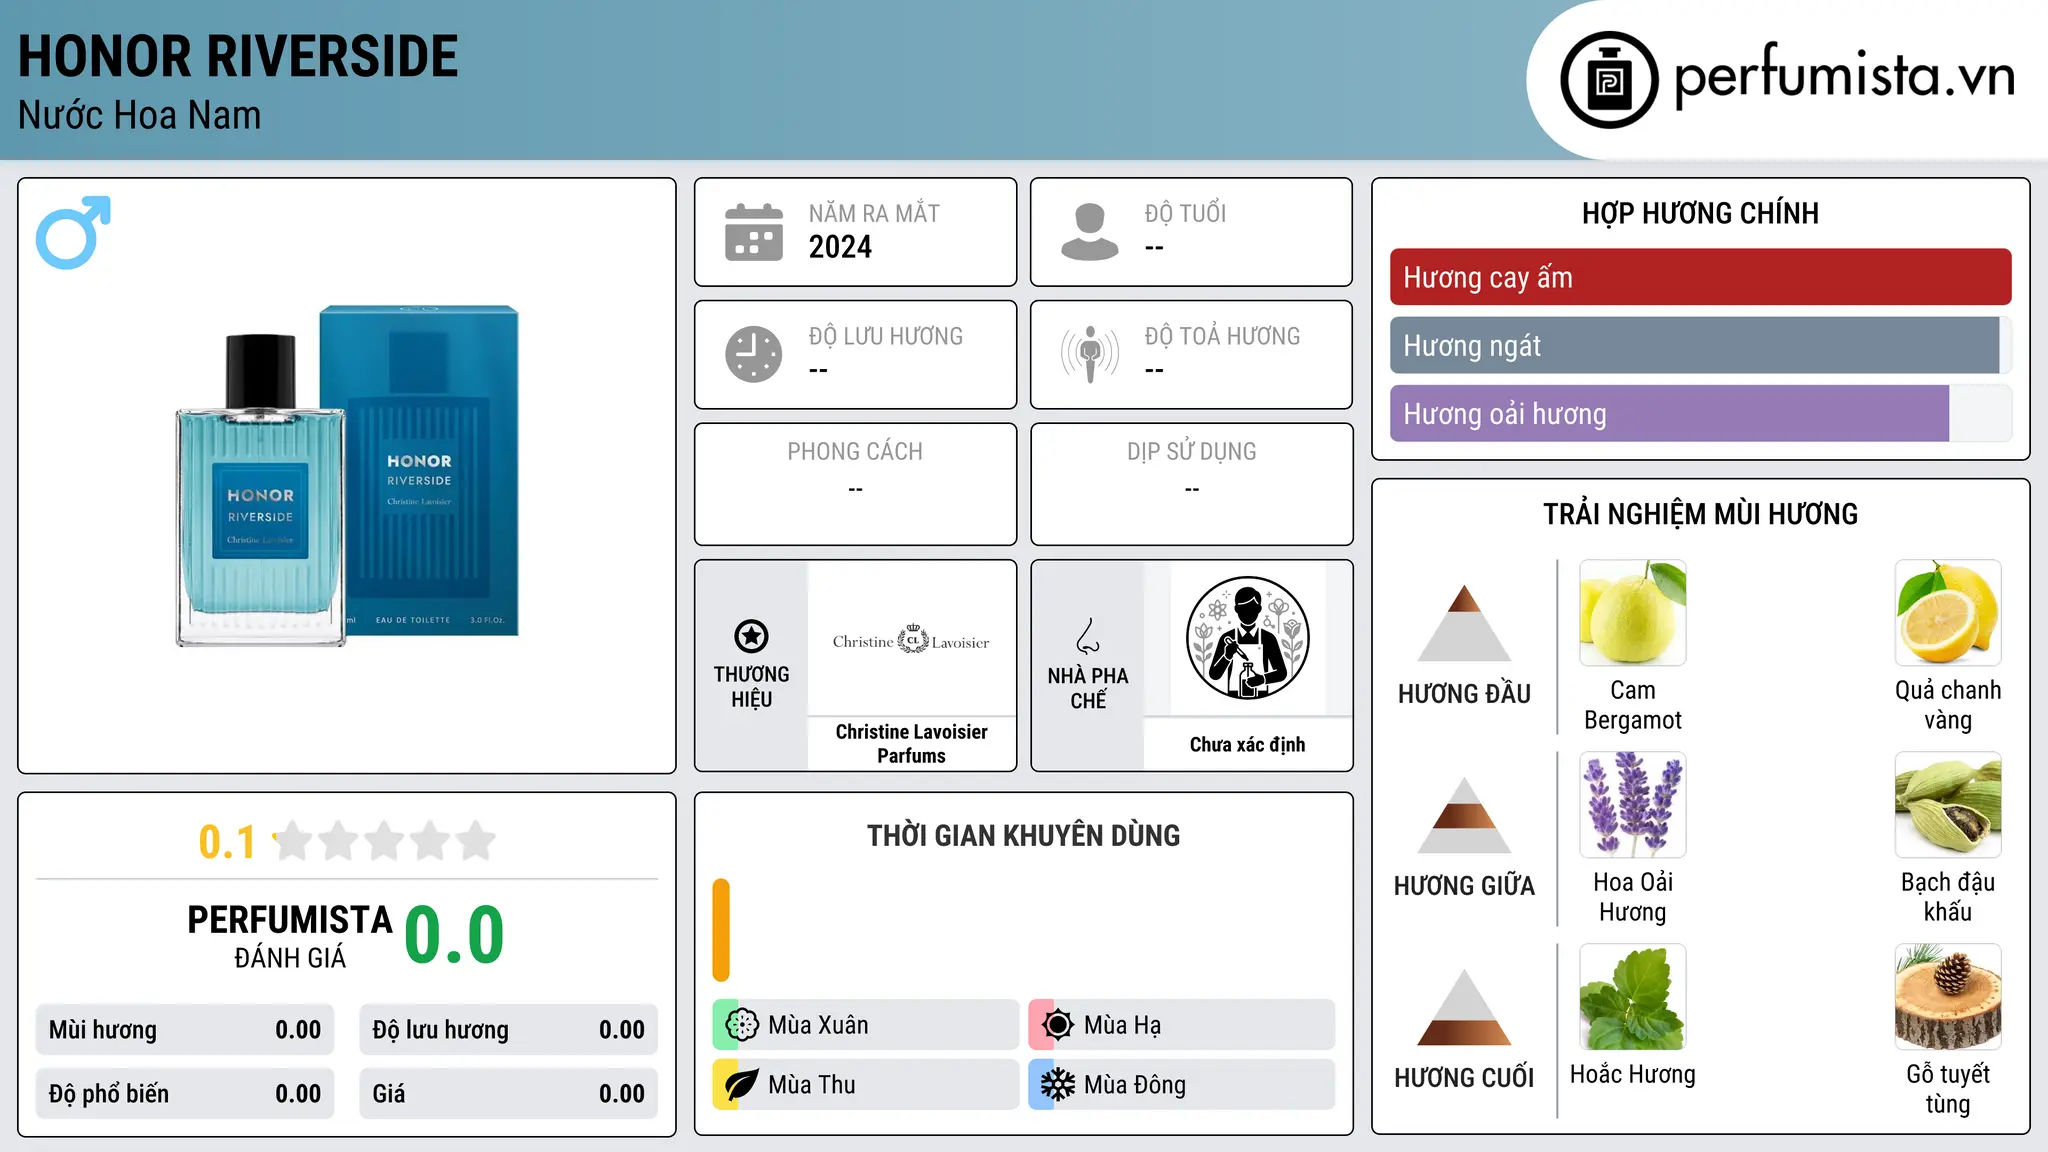Click the perfumer illustration above Chưa xác định
This screenshot has height=1152, width=2048.
[1247, 638]
